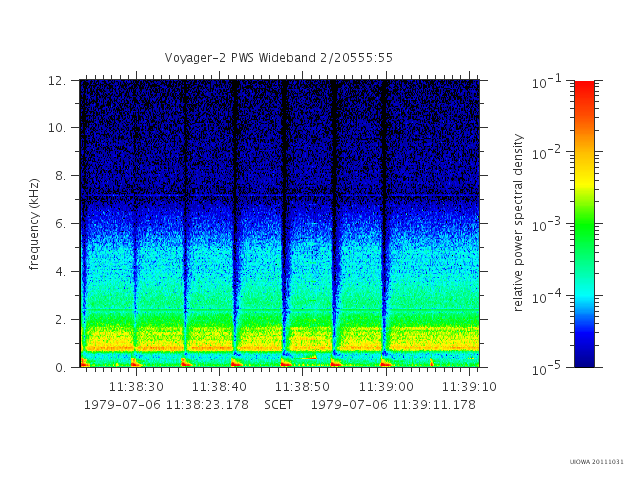Click the '4.' frequency tick label
Viewport: 640px width, 480px height.
point(60,271)
